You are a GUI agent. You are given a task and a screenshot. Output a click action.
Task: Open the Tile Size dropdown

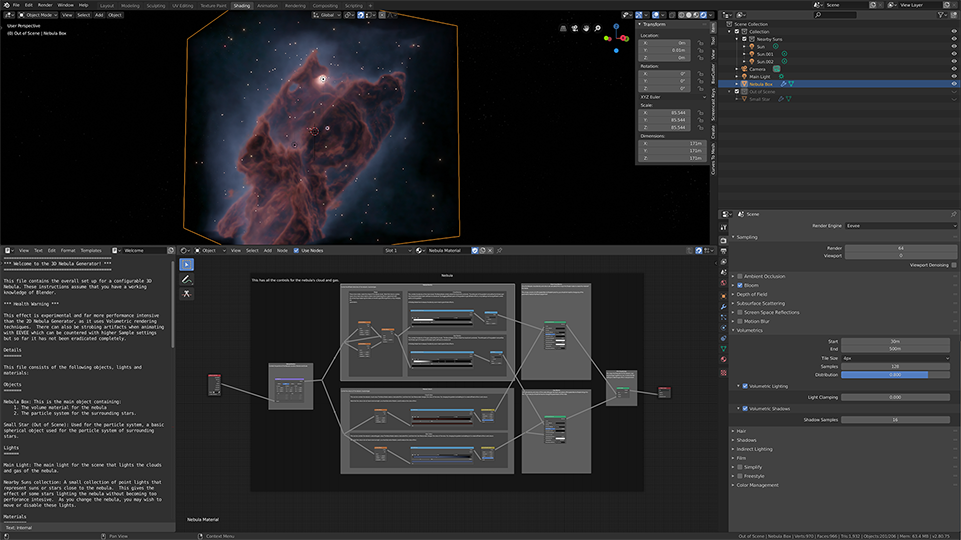coord(896,357)
